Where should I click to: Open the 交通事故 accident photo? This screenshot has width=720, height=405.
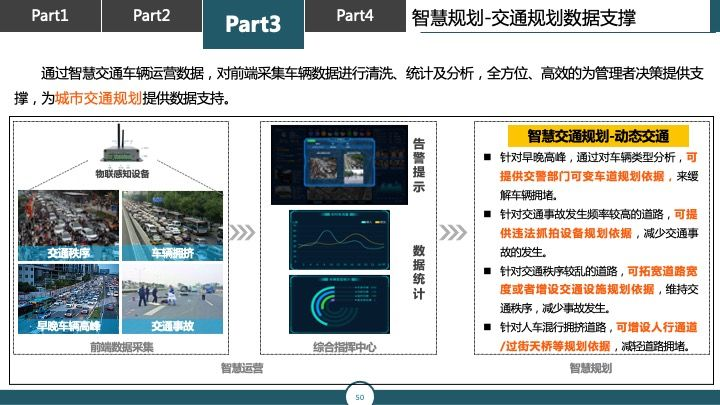tap(172, 298)
